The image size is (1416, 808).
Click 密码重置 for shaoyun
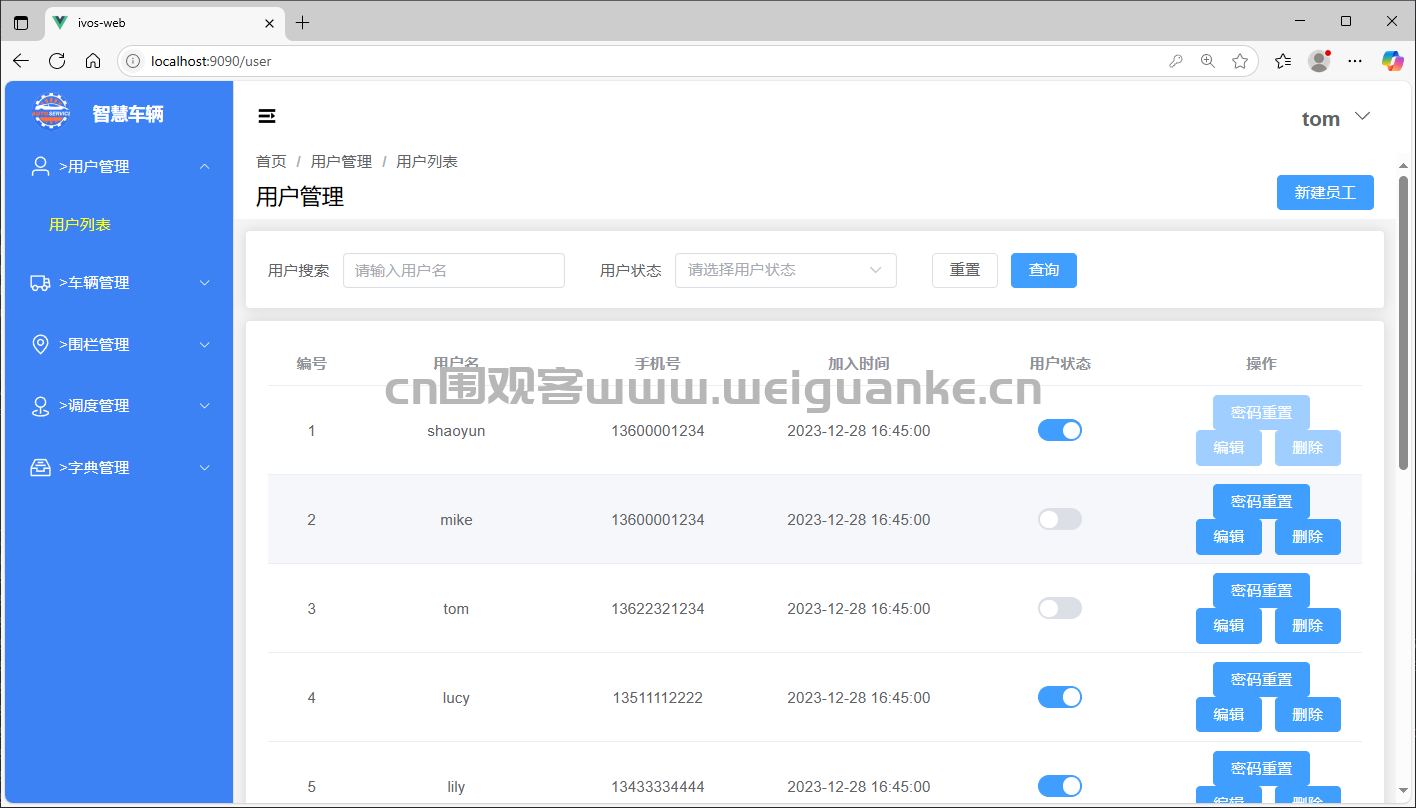click(x=1261, y=412)
